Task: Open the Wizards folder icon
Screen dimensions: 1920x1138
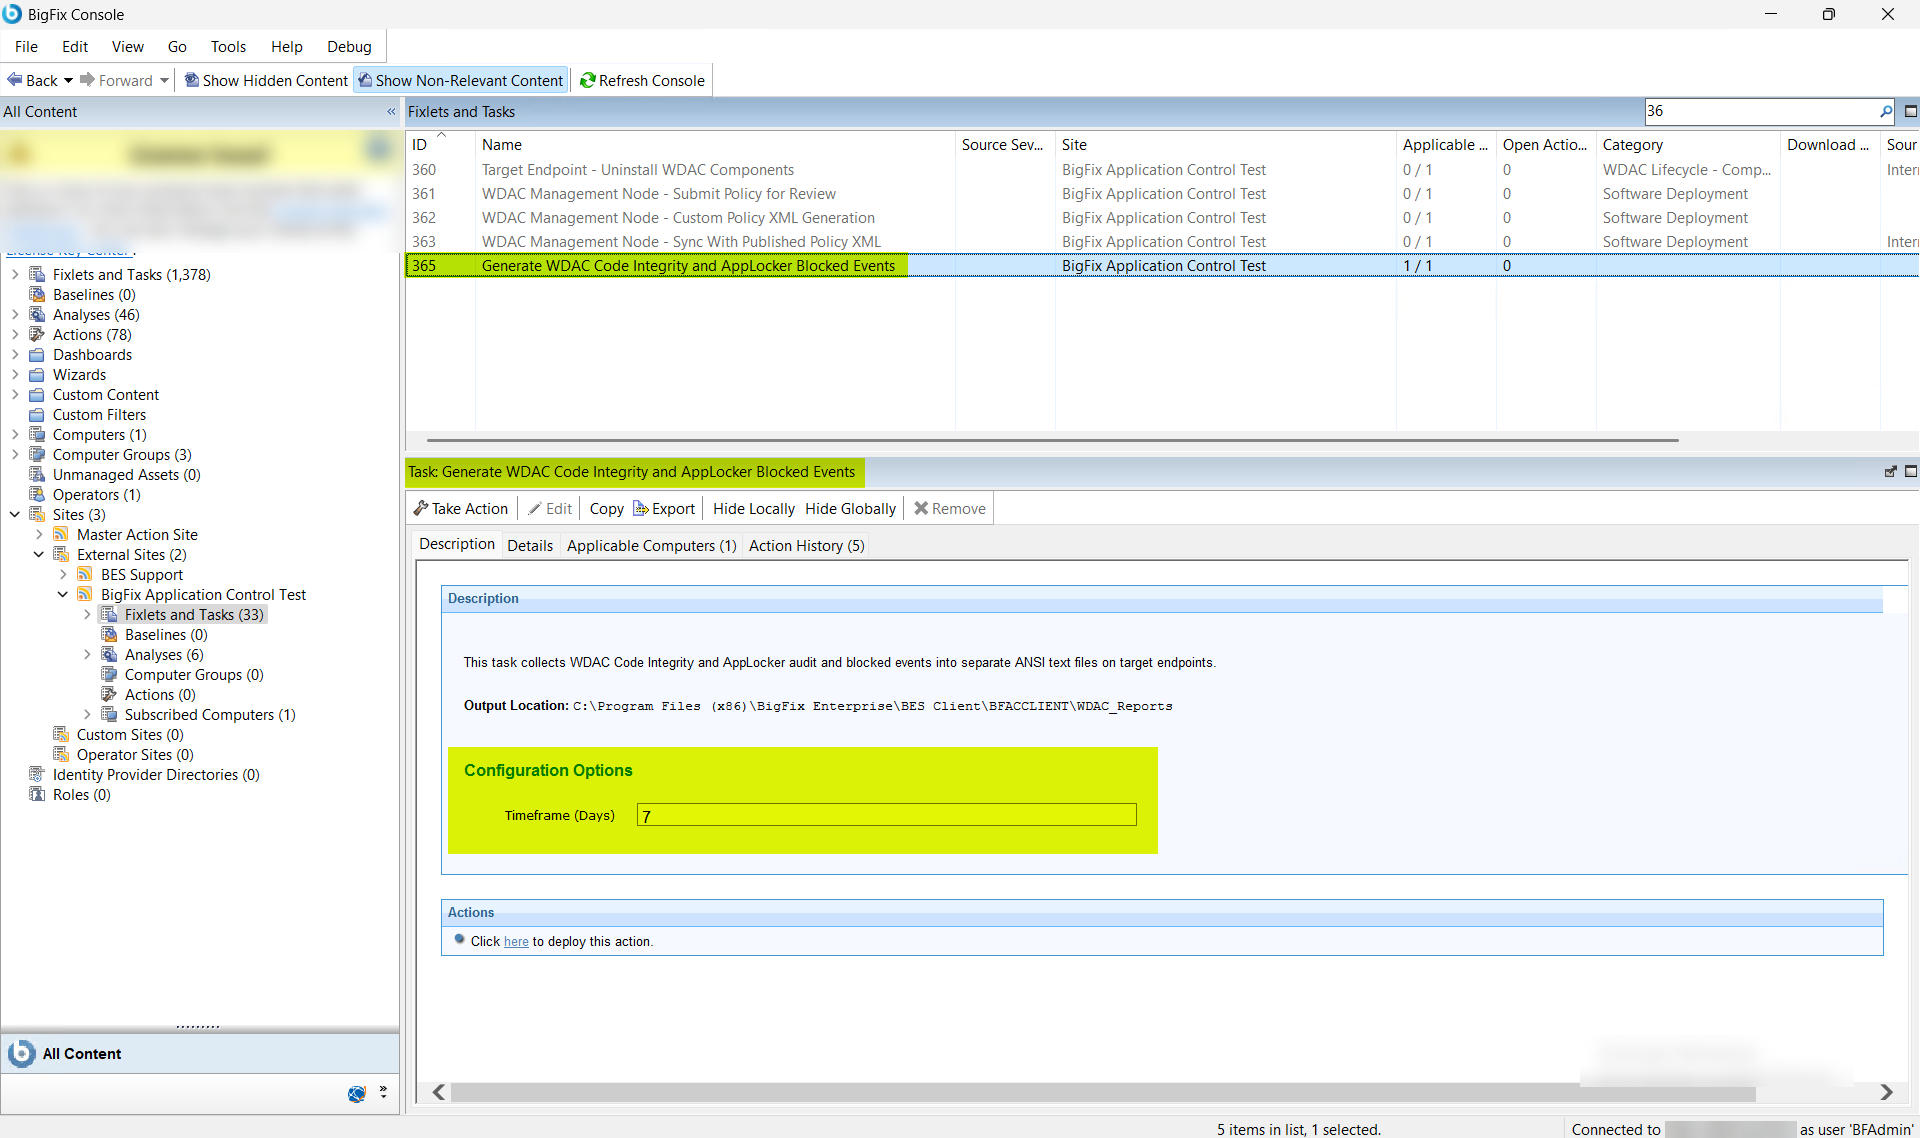Action: (x=37, y=374)
